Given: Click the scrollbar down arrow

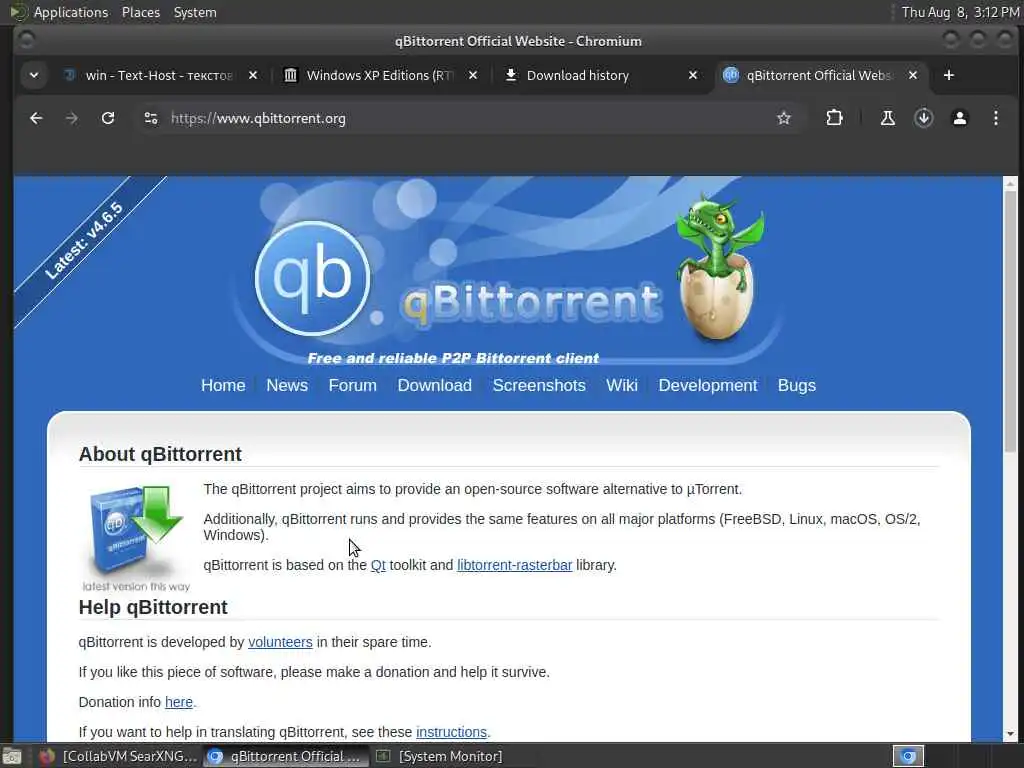Looking at the screenshot, I should click(x=1010, y=734).
